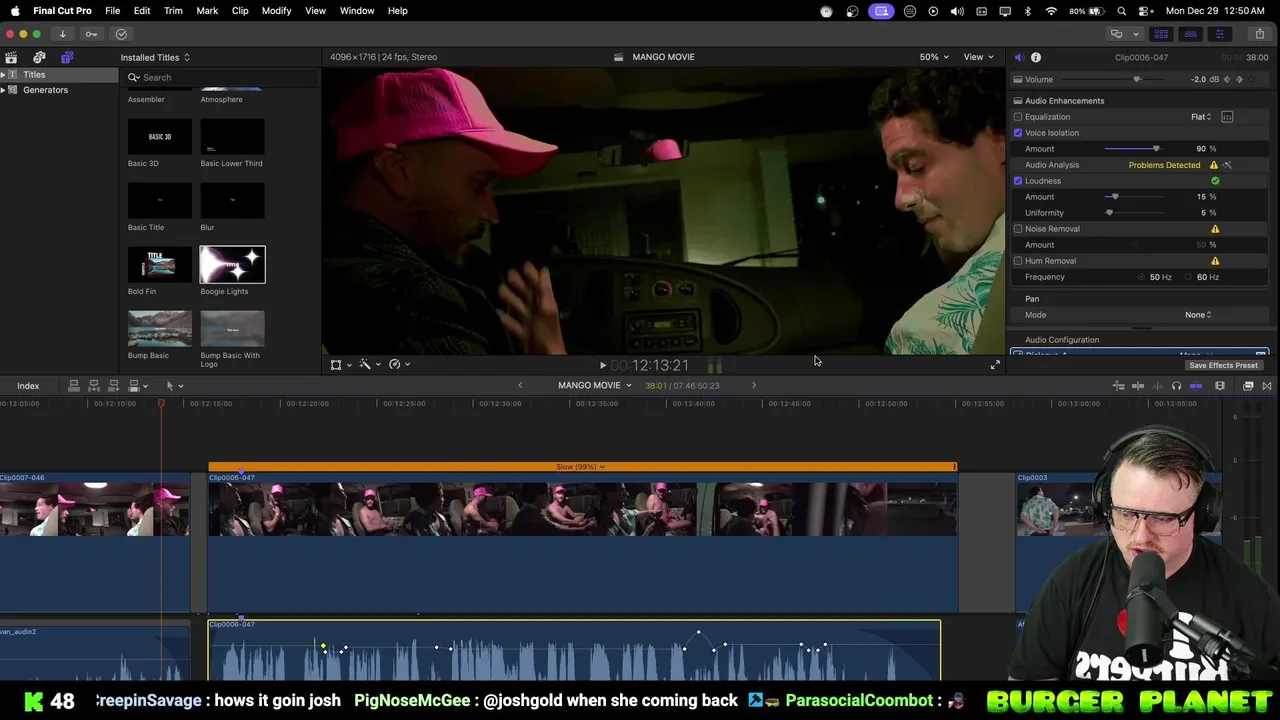This screenshot has height=720, width=1280.
Task: Open the File menu
Action: [113, 11]
